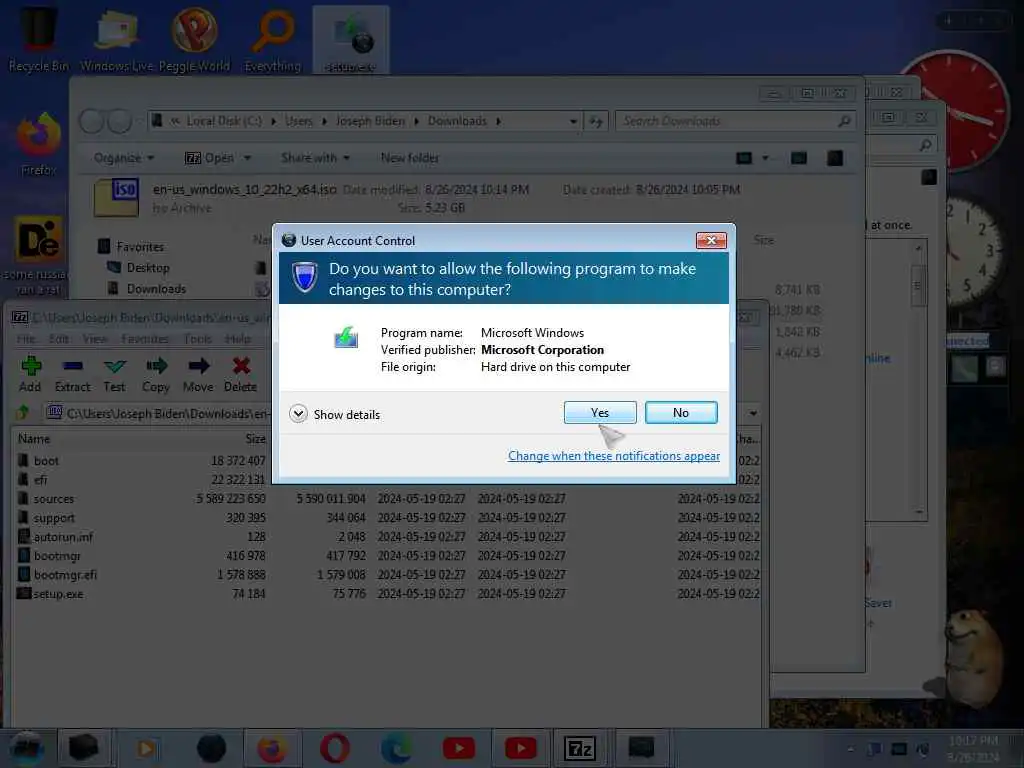Expand the Open button dropdown arrow in Explorer
Screen dimensions: 1024x768
[x=248, y=158]
